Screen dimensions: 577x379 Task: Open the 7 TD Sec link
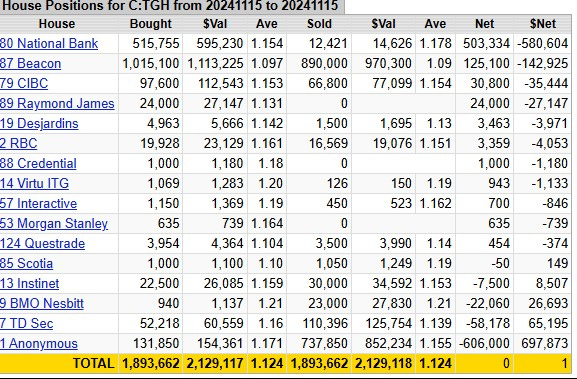(x=26, y=323)
